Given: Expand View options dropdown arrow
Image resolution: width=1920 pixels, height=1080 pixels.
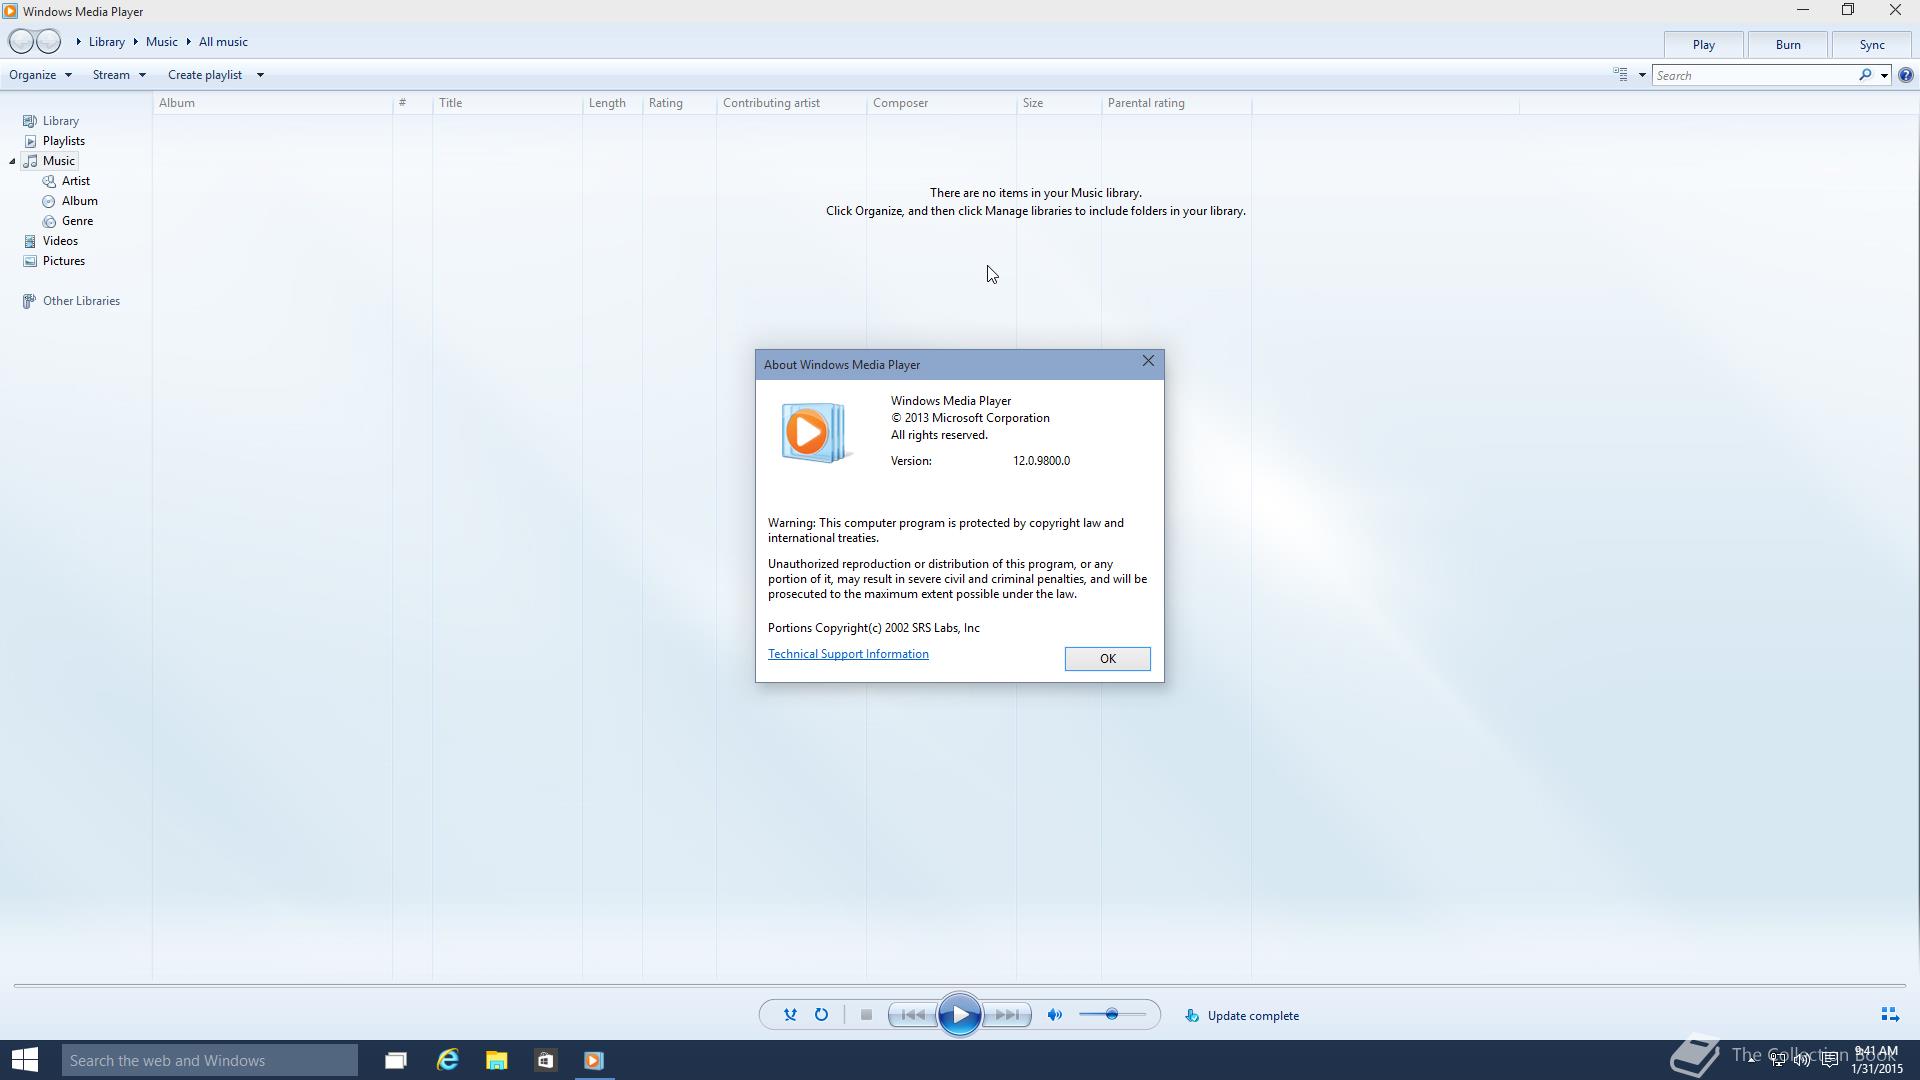Looking at the screenshot, I should 1641,75.
